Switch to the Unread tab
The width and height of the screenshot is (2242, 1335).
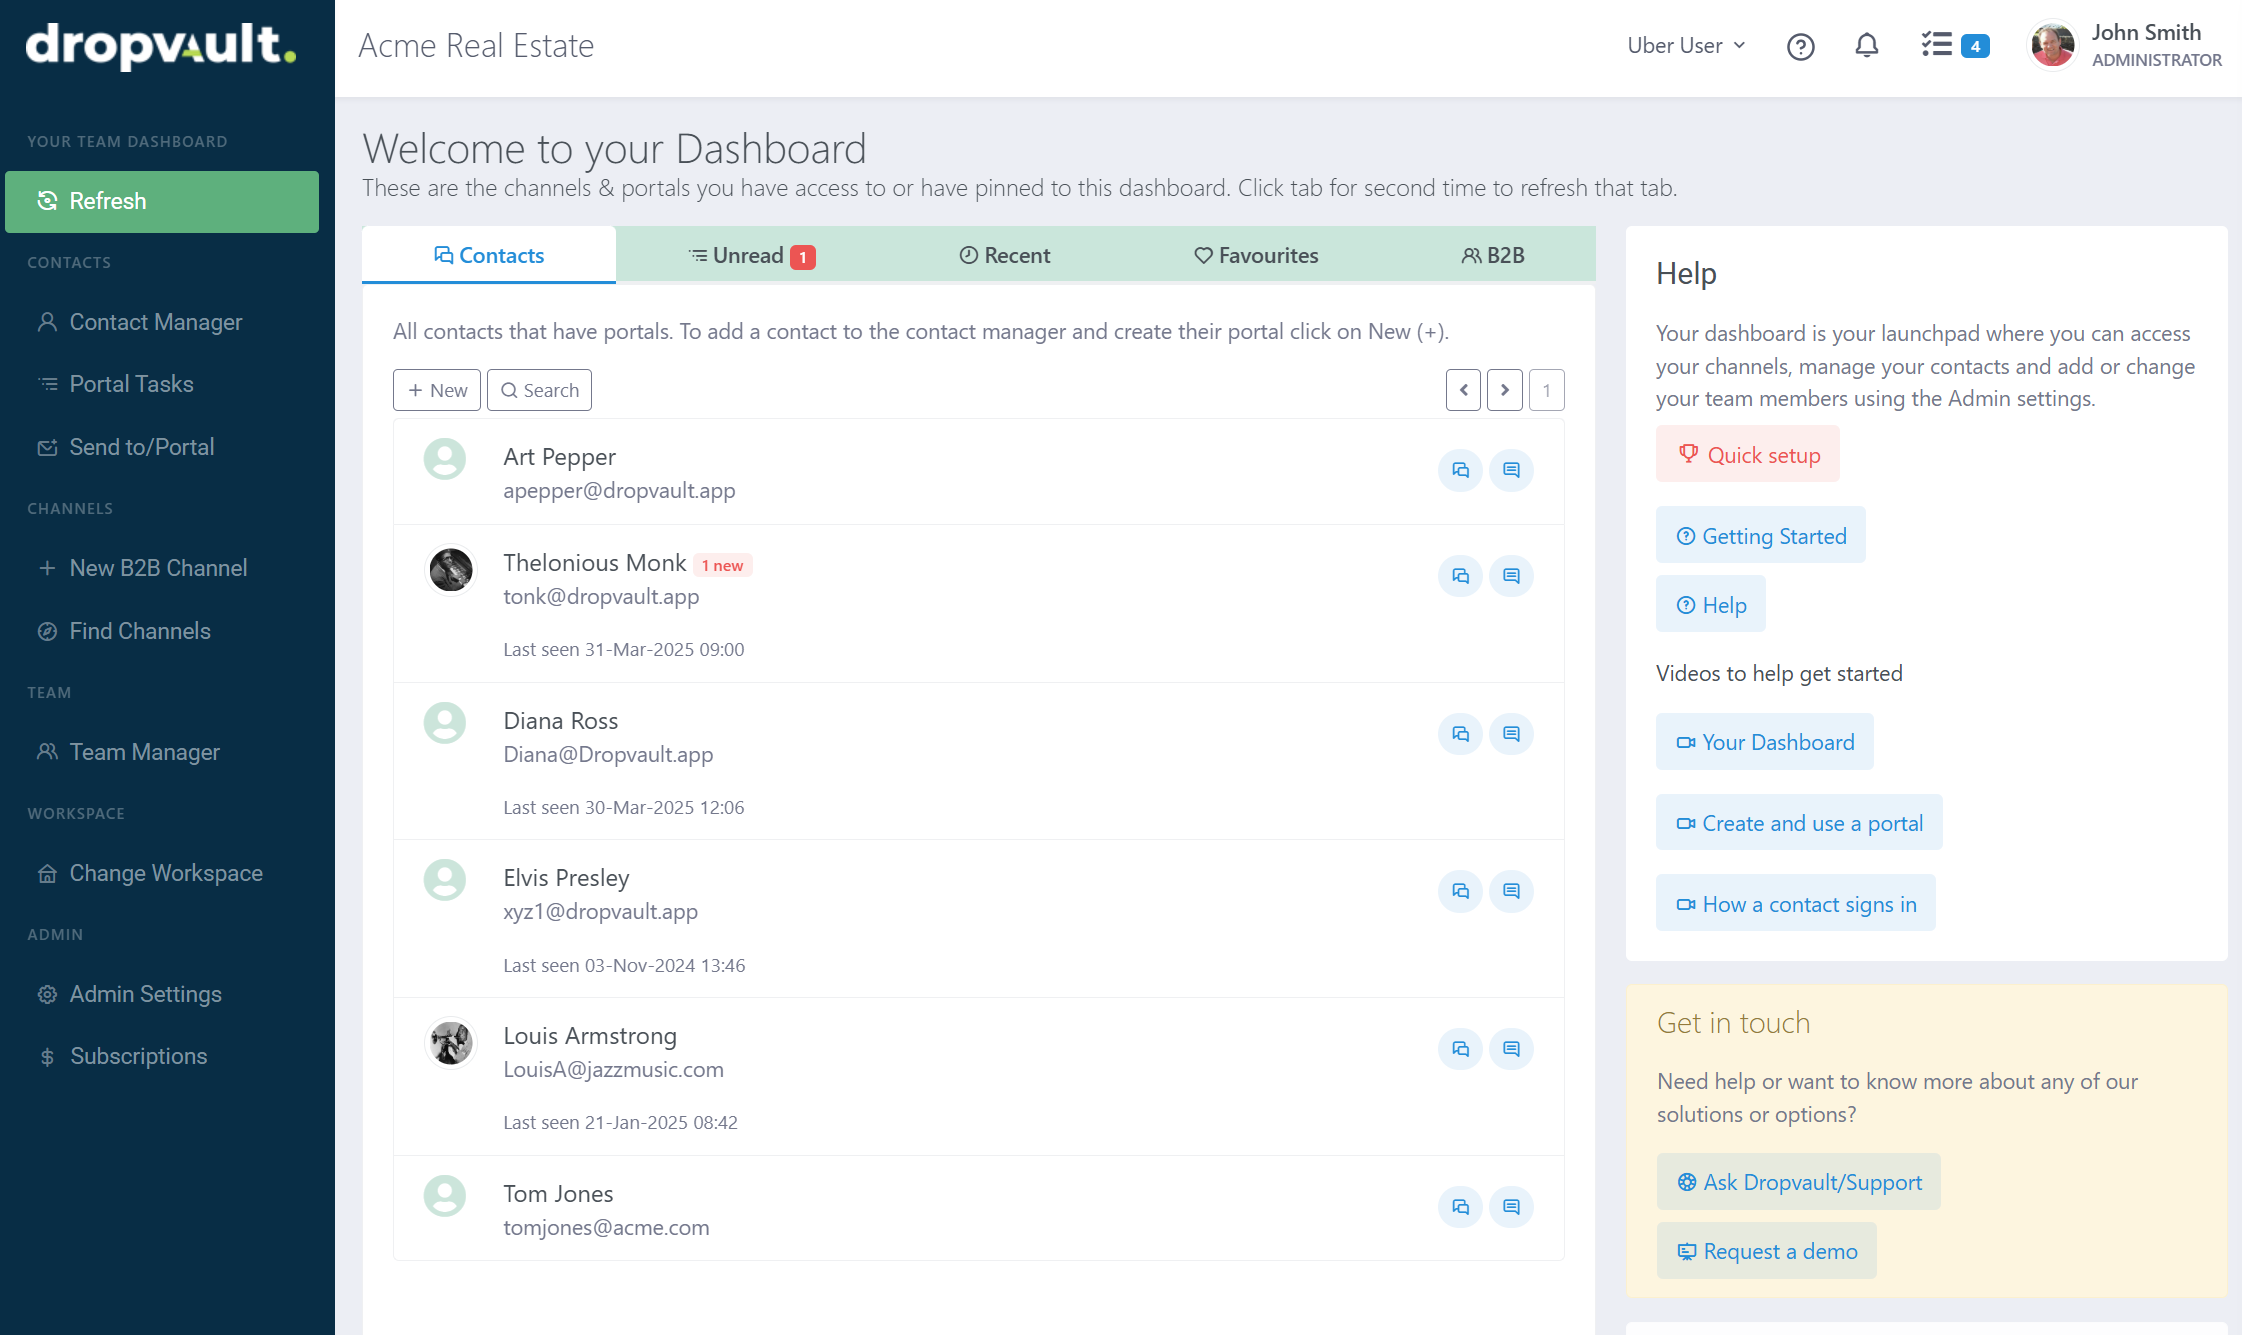(x=752, y=256)
